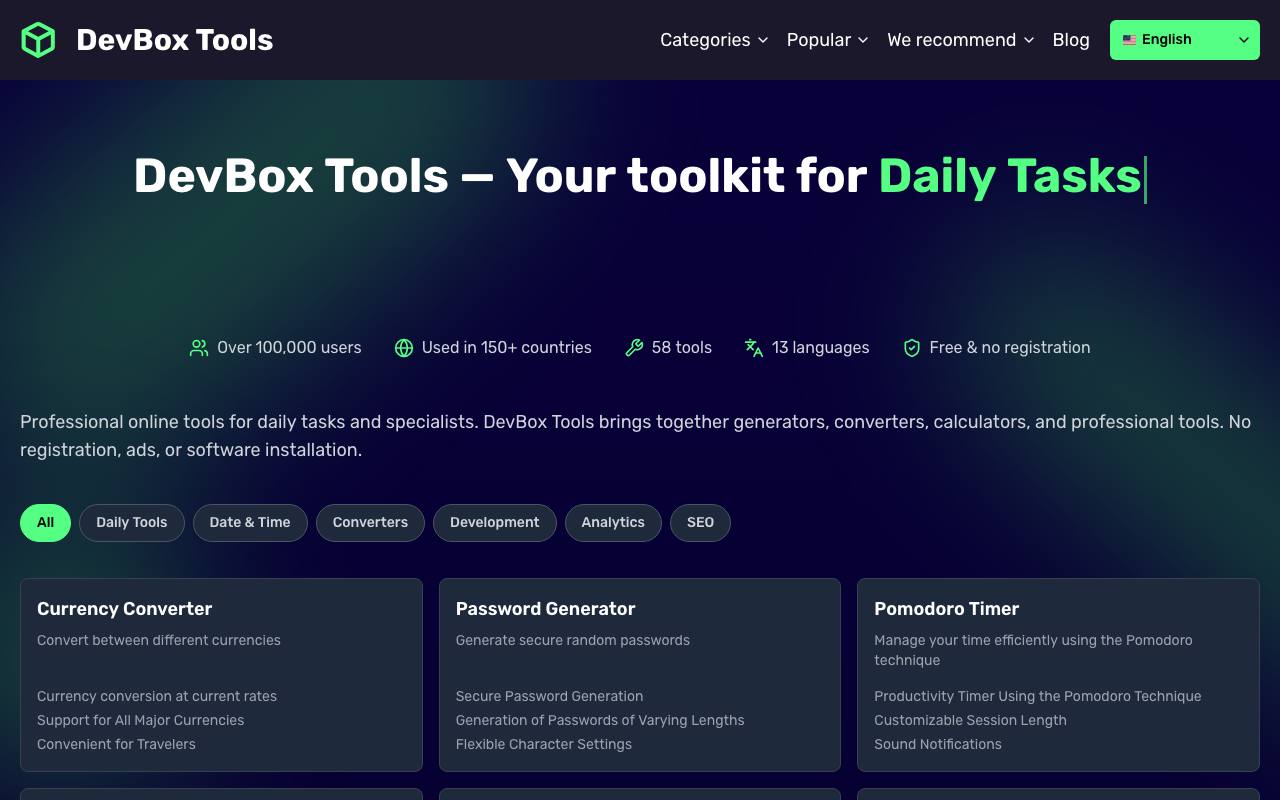The image size is (1280, 800).
Task: Click 'Currency conversion at current rates'
Action: (x=157, y=696)
